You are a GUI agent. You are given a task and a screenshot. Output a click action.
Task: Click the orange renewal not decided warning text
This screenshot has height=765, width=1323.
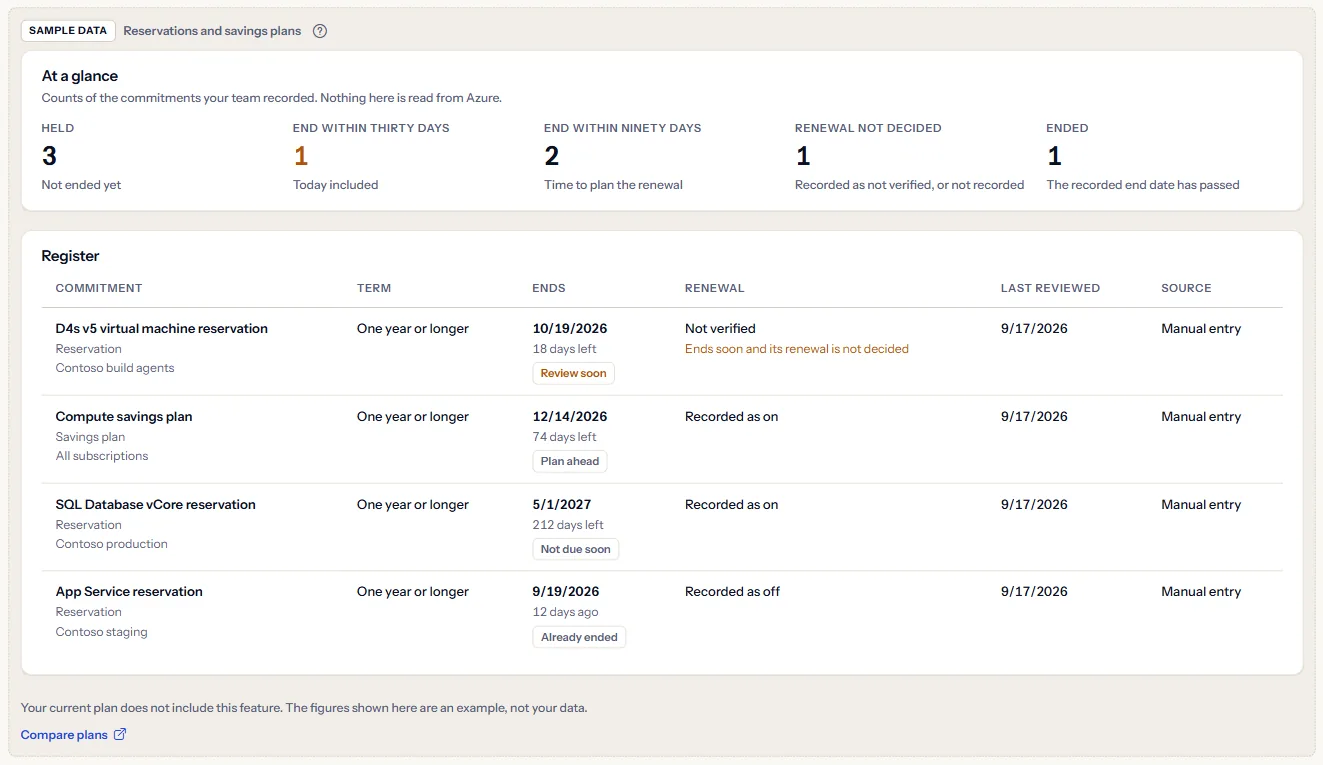point(797,349)
